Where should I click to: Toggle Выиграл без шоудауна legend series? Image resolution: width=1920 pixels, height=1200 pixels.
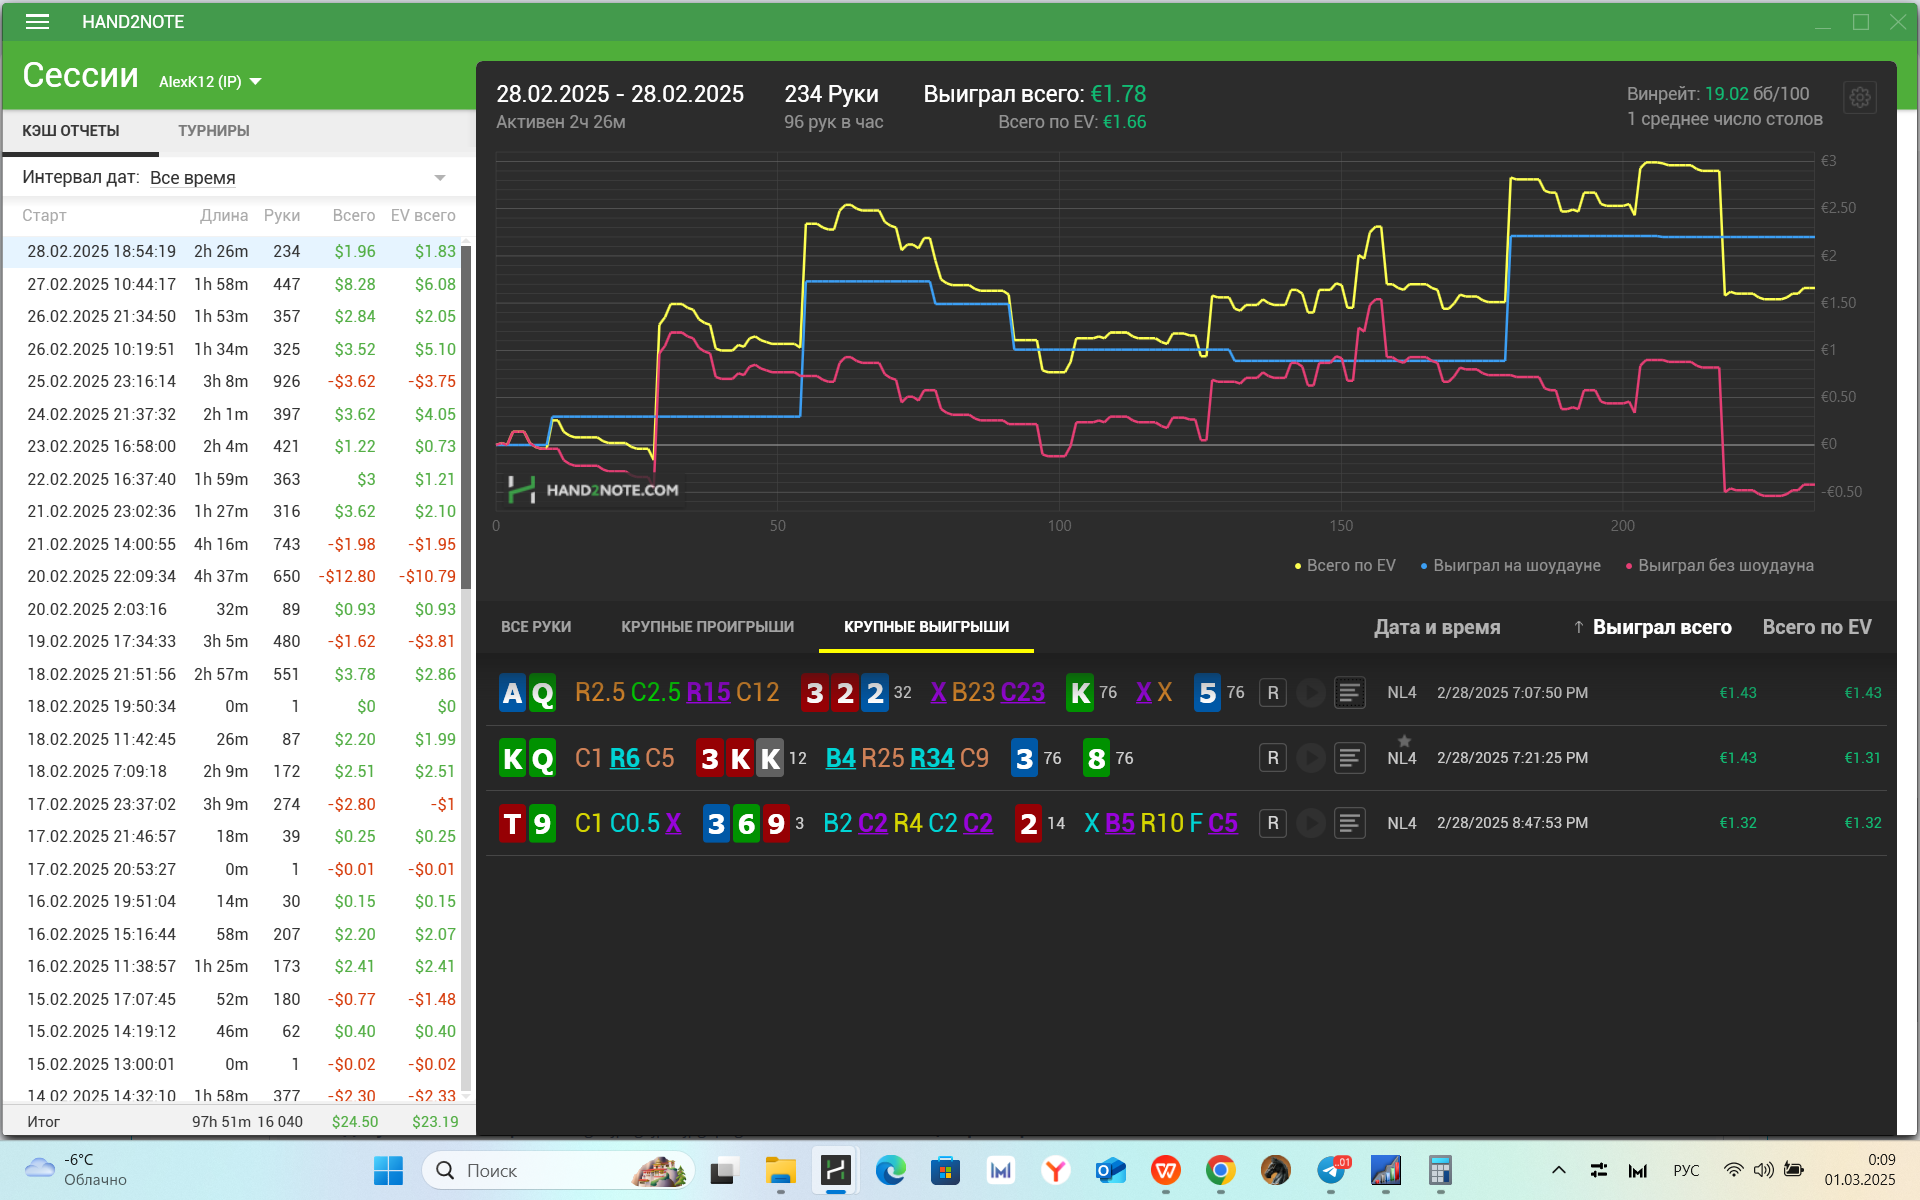1720,566
